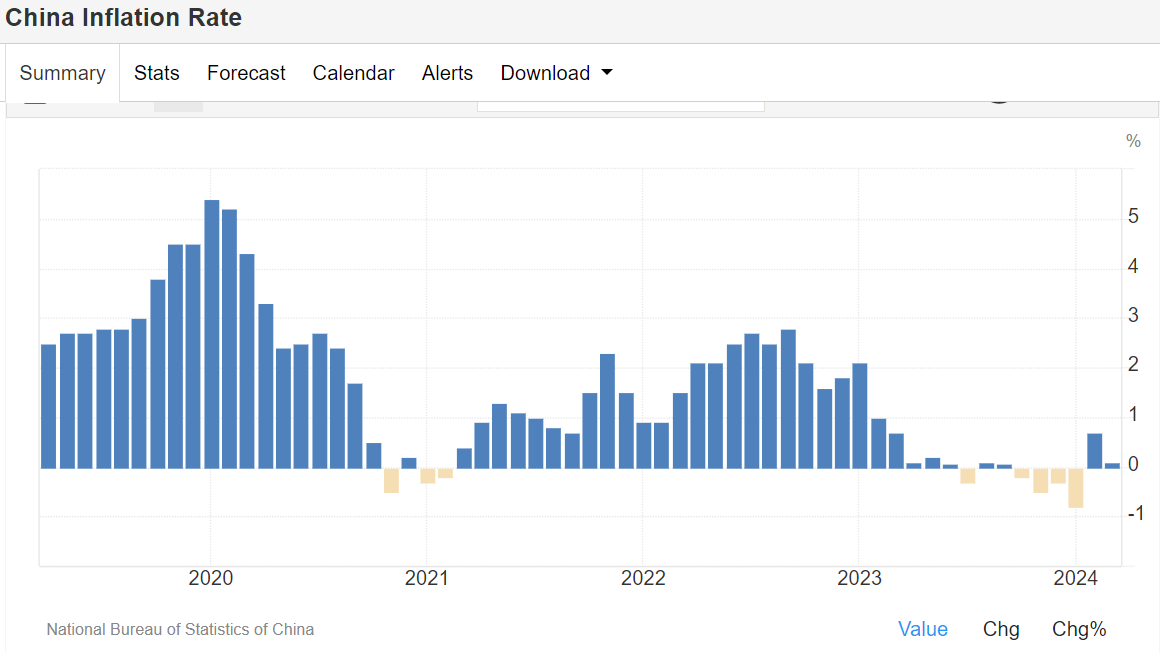The width and height of the screenshot is (1160, 653).
Task: Select the Value display mode
Action: tap(922, 629)
